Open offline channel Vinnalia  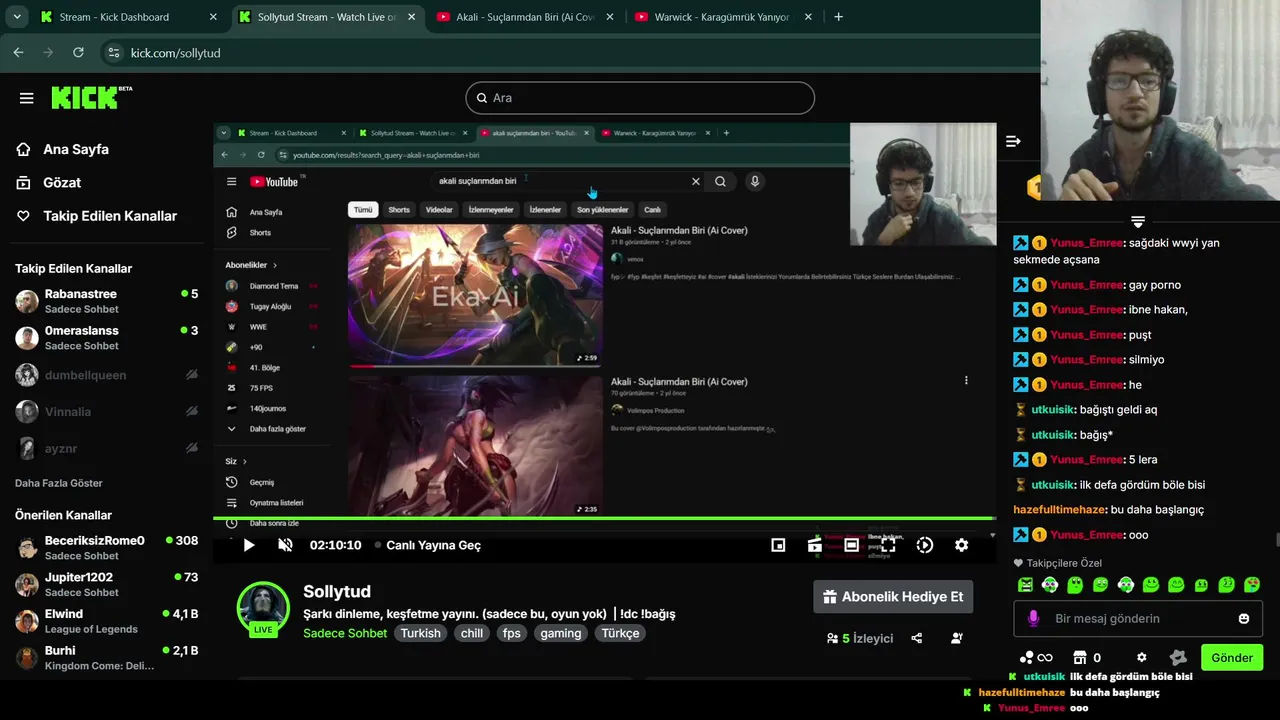click(106, 411)
